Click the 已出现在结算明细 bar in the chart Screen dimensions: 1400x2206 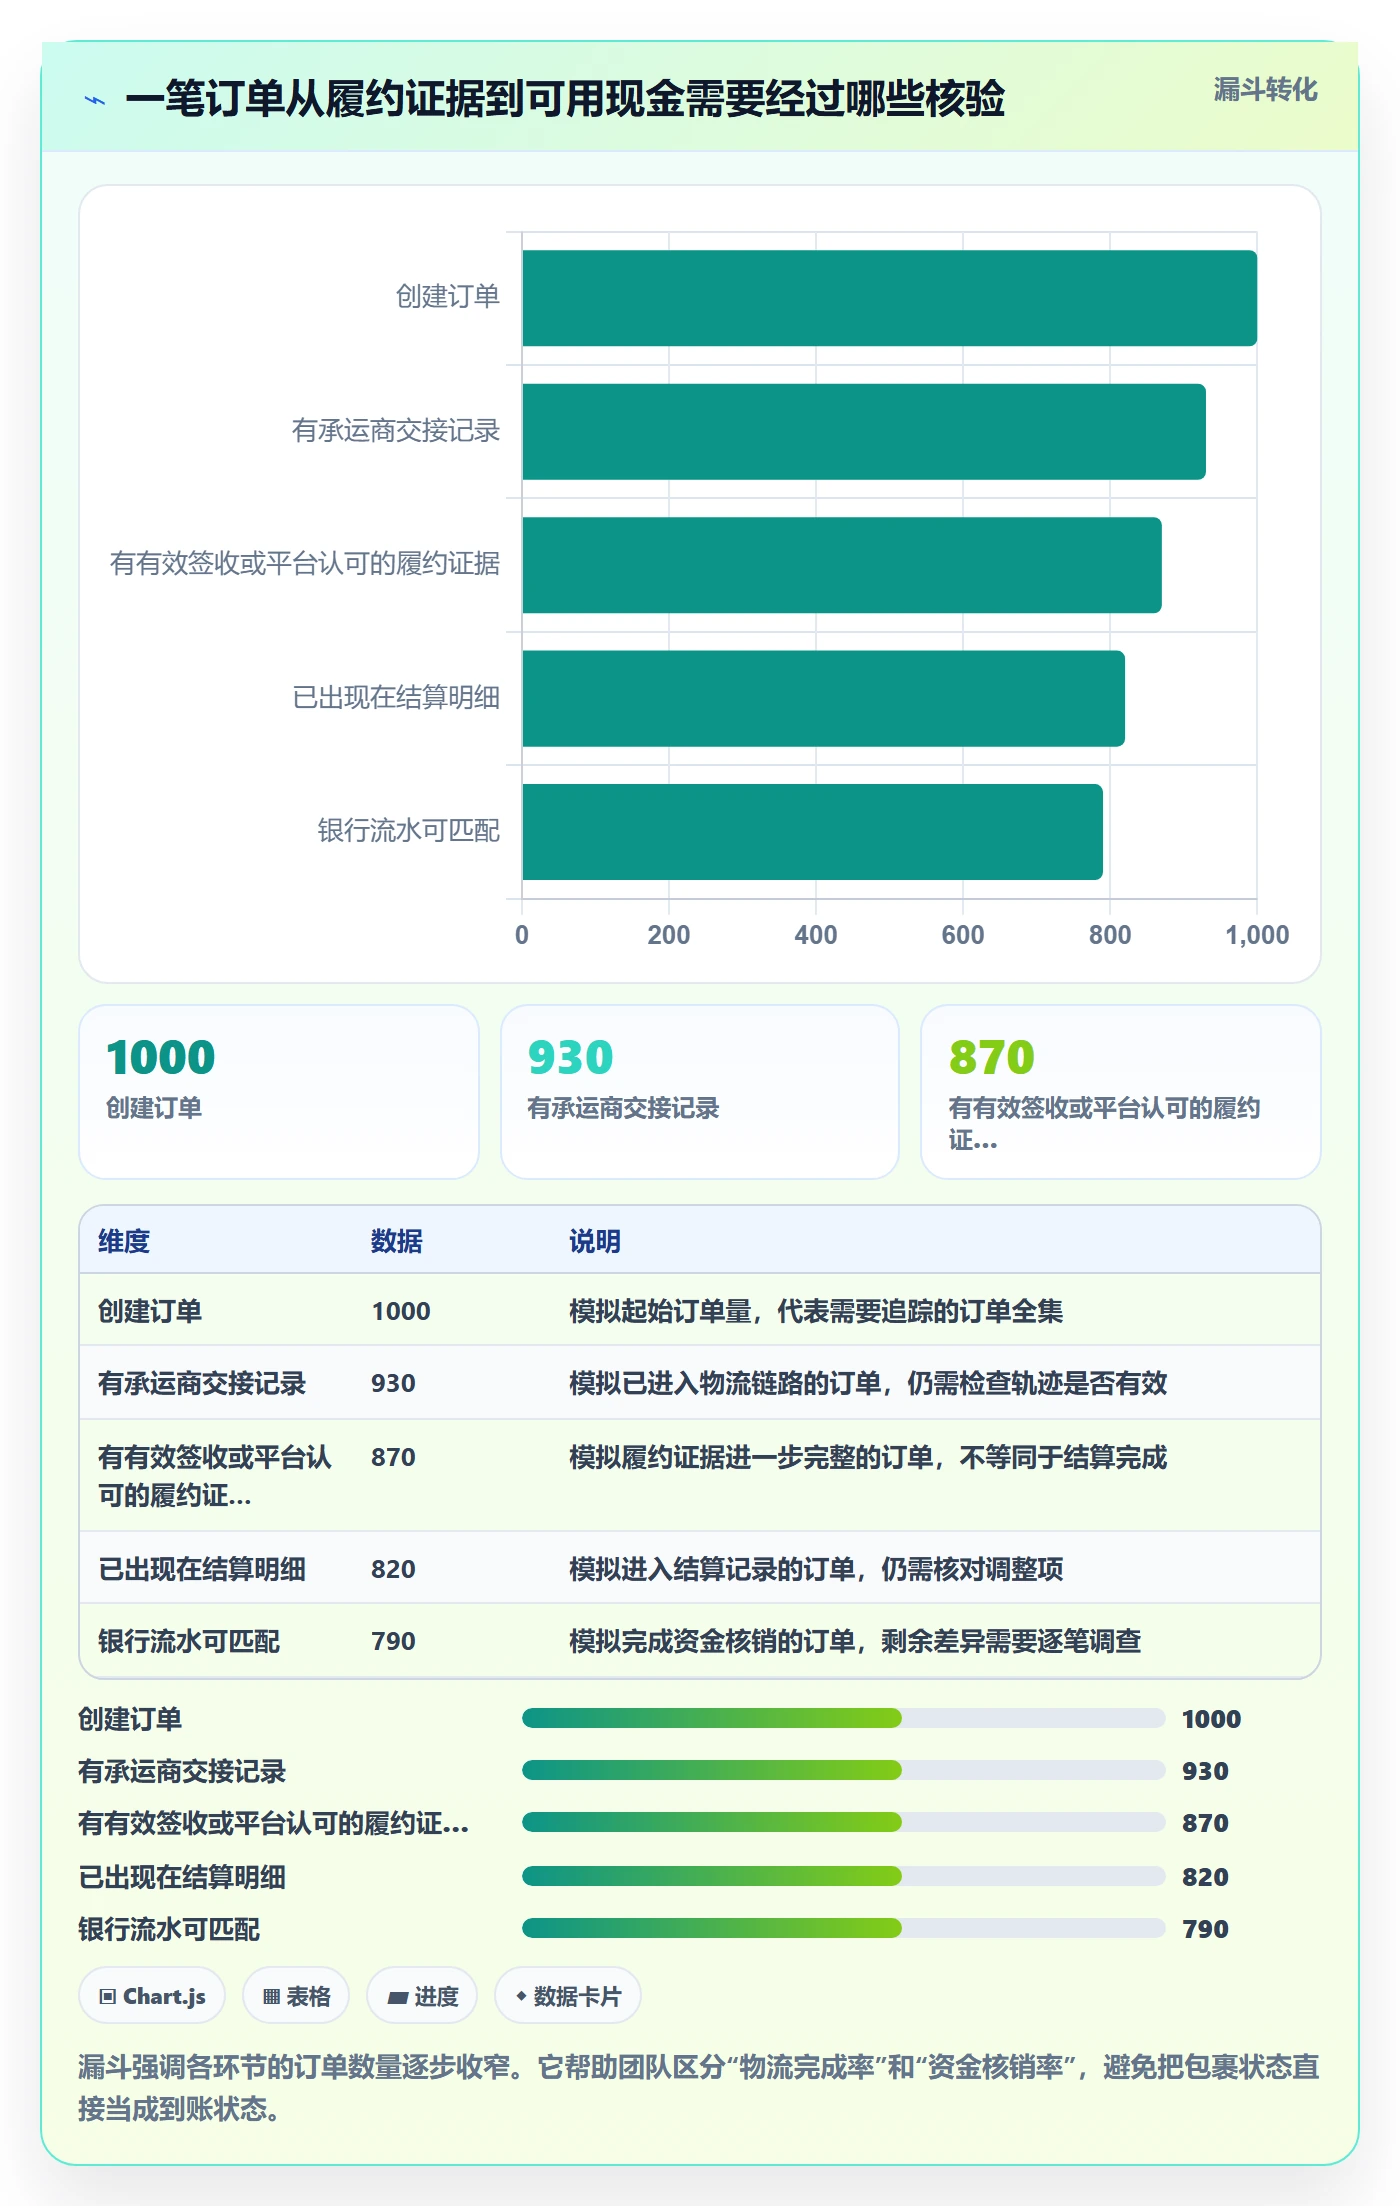point(823,699)
